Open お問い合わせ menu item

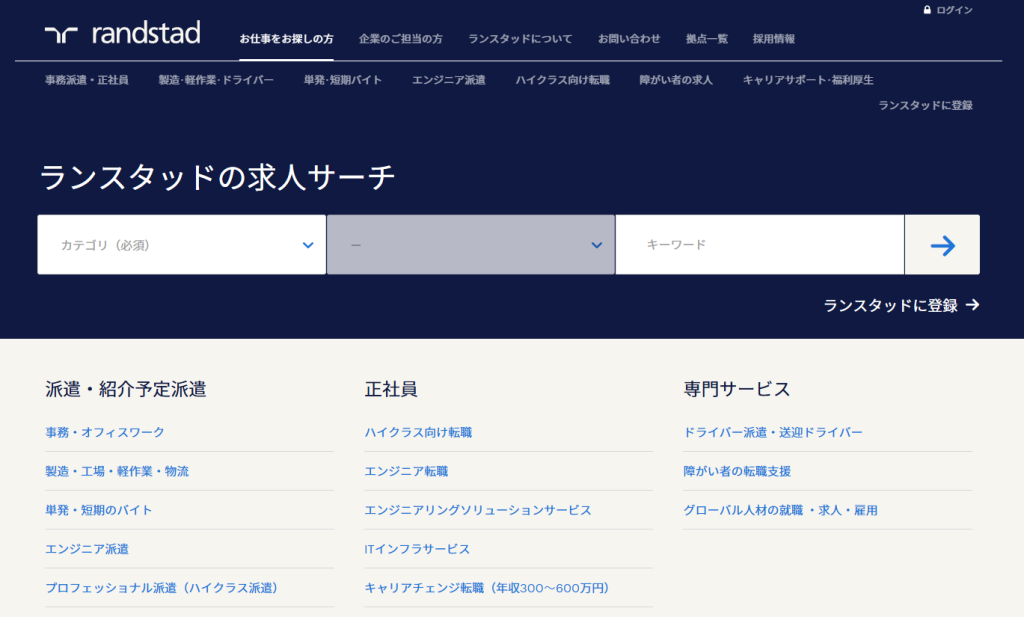click(629, 39)
